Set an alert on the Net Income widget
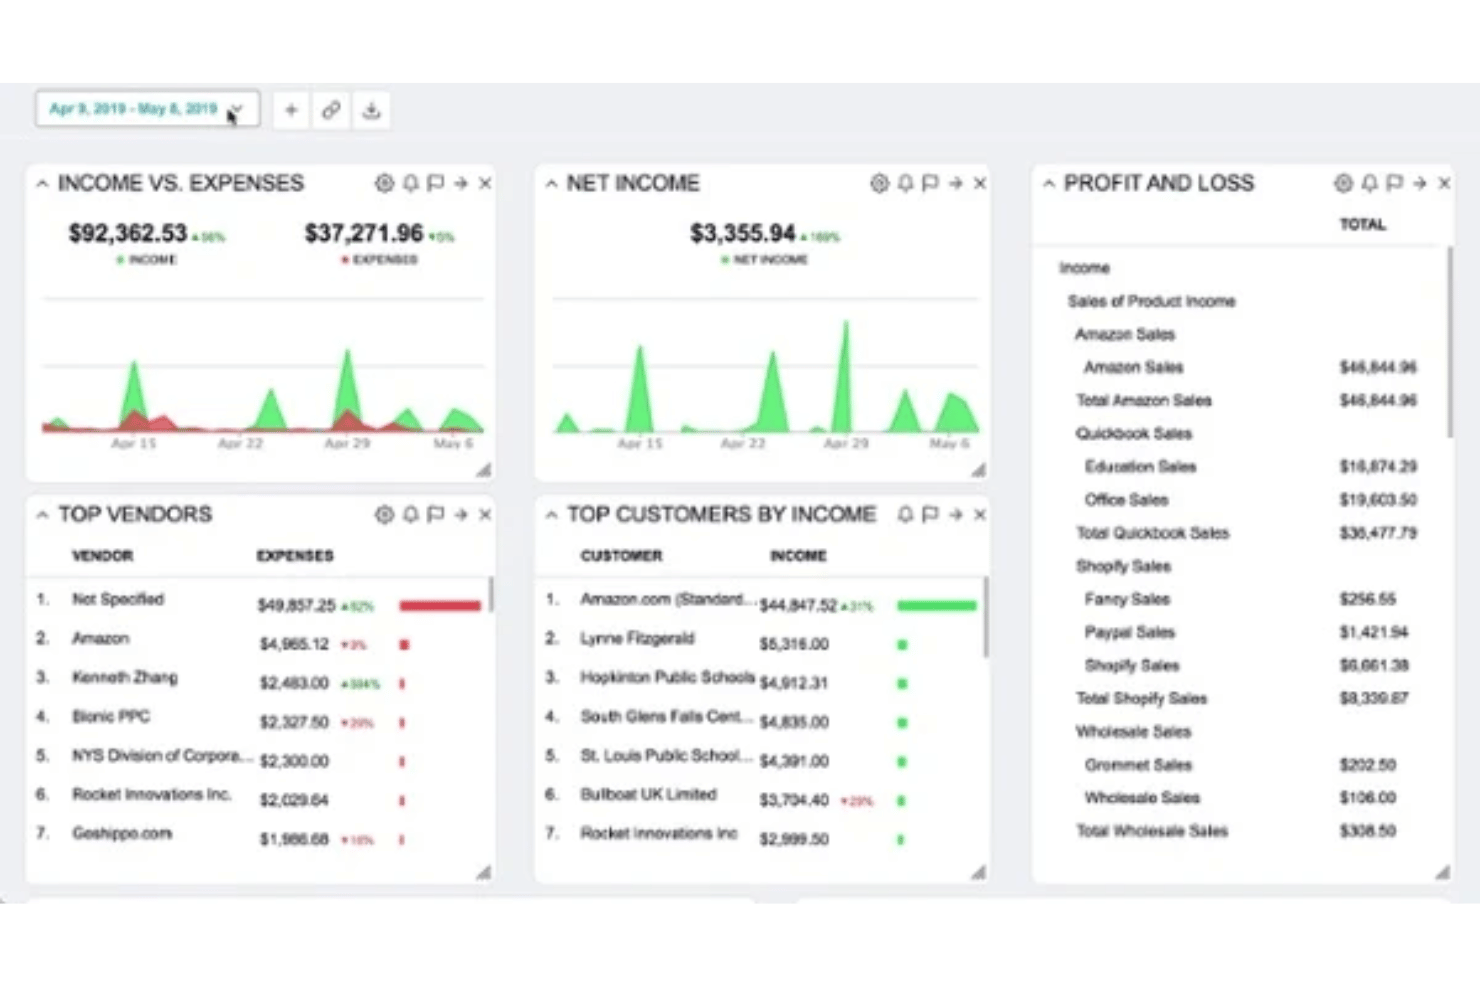The width and height of the screenshot is (1480, 987). tap(906, 183)
